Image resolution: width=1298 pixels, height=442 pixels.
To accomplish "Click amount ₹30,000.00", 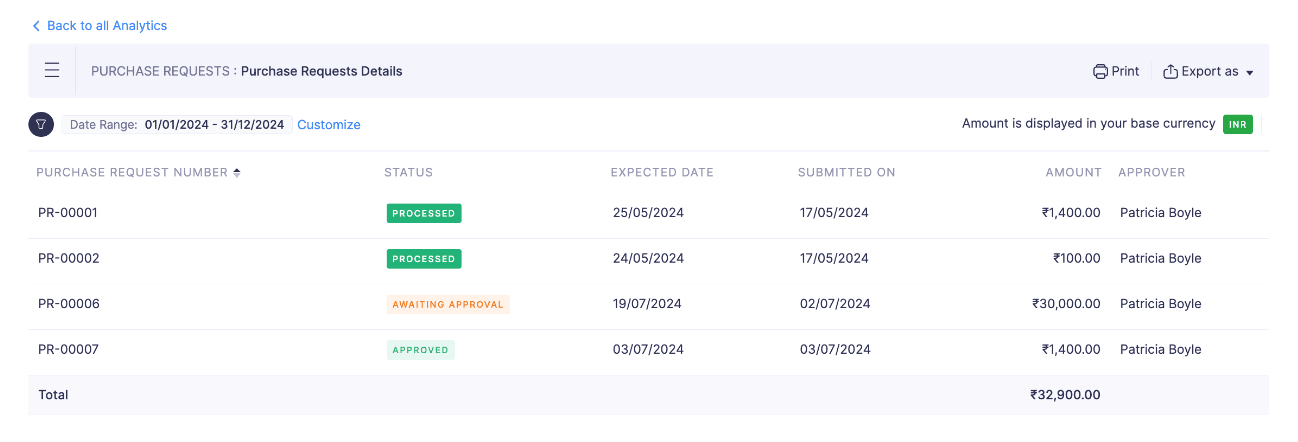I will pyautogui.click(x=1067, y=304).
